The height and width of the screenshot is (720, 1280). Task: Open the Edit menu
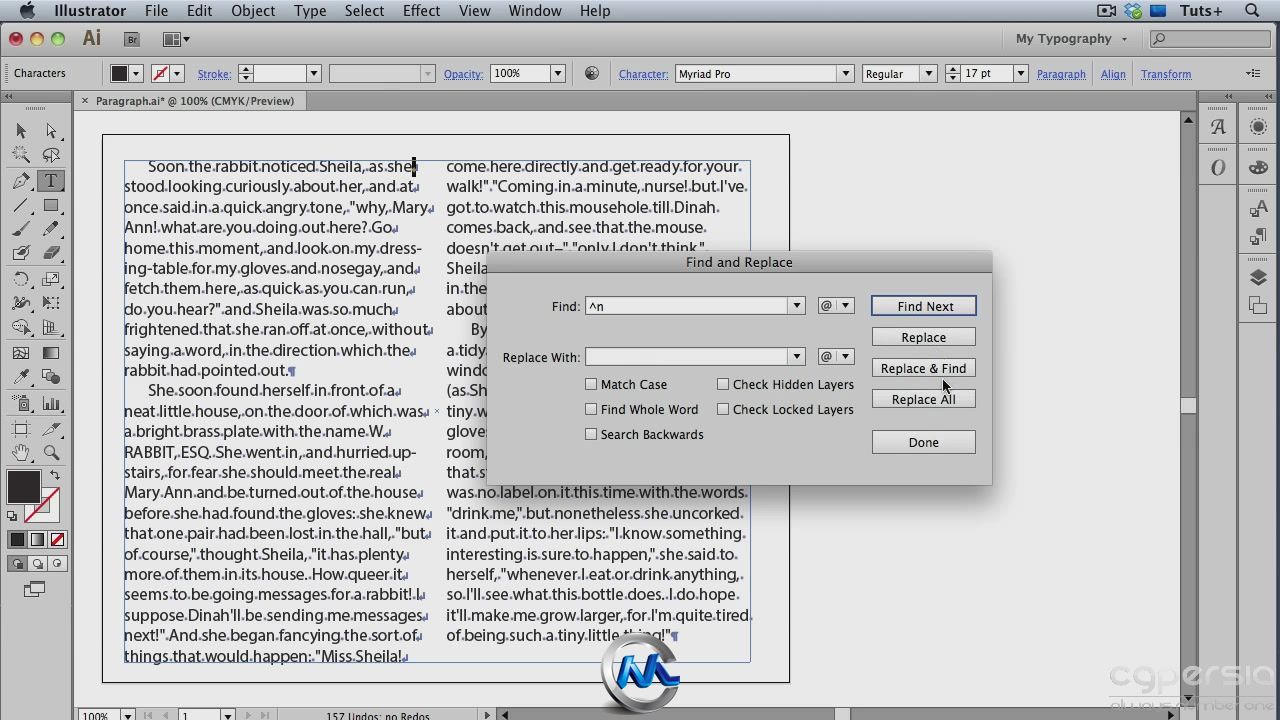(x=199, y=11)
